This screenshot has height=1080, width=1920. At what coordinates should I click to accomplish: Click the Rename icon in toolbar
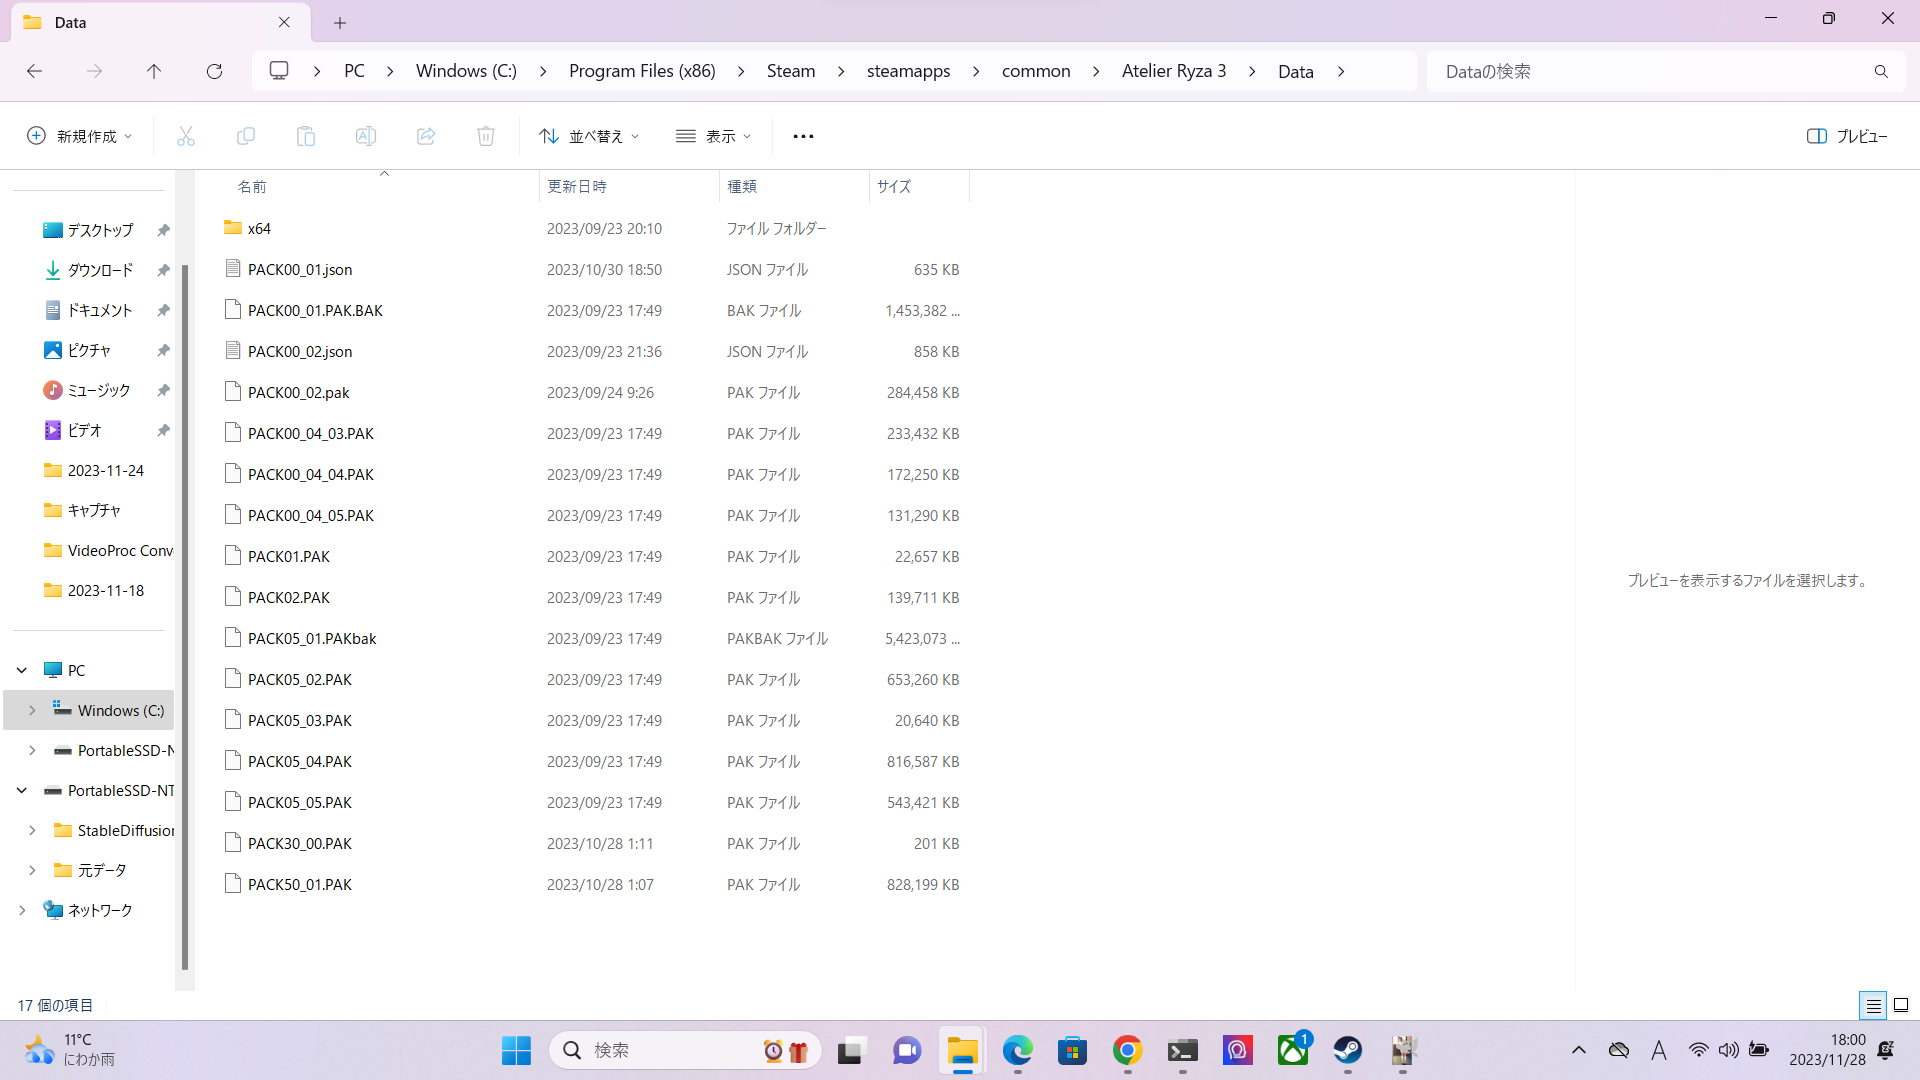click(366, 136)
